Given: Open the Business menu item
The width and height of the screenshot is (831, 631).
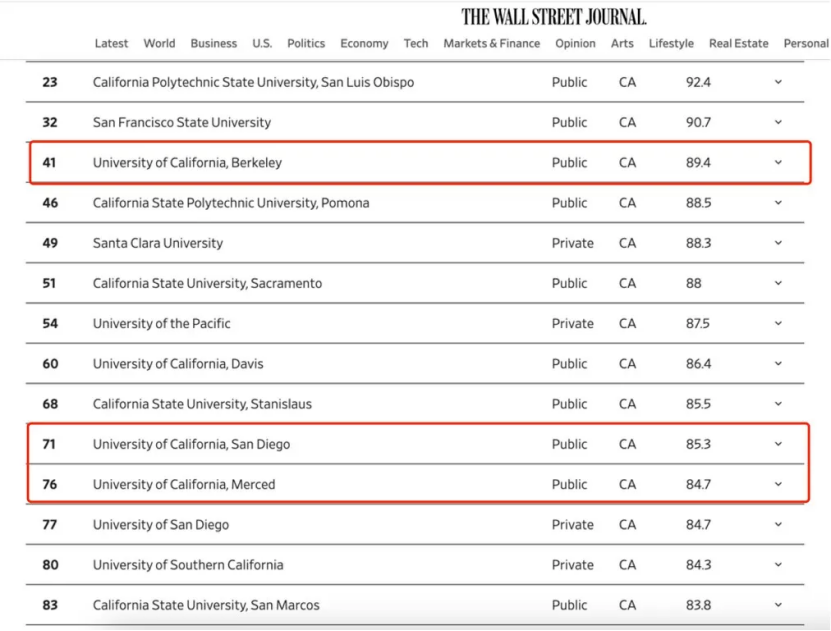Looking at the screenshot, I should [x=214, y=43].
